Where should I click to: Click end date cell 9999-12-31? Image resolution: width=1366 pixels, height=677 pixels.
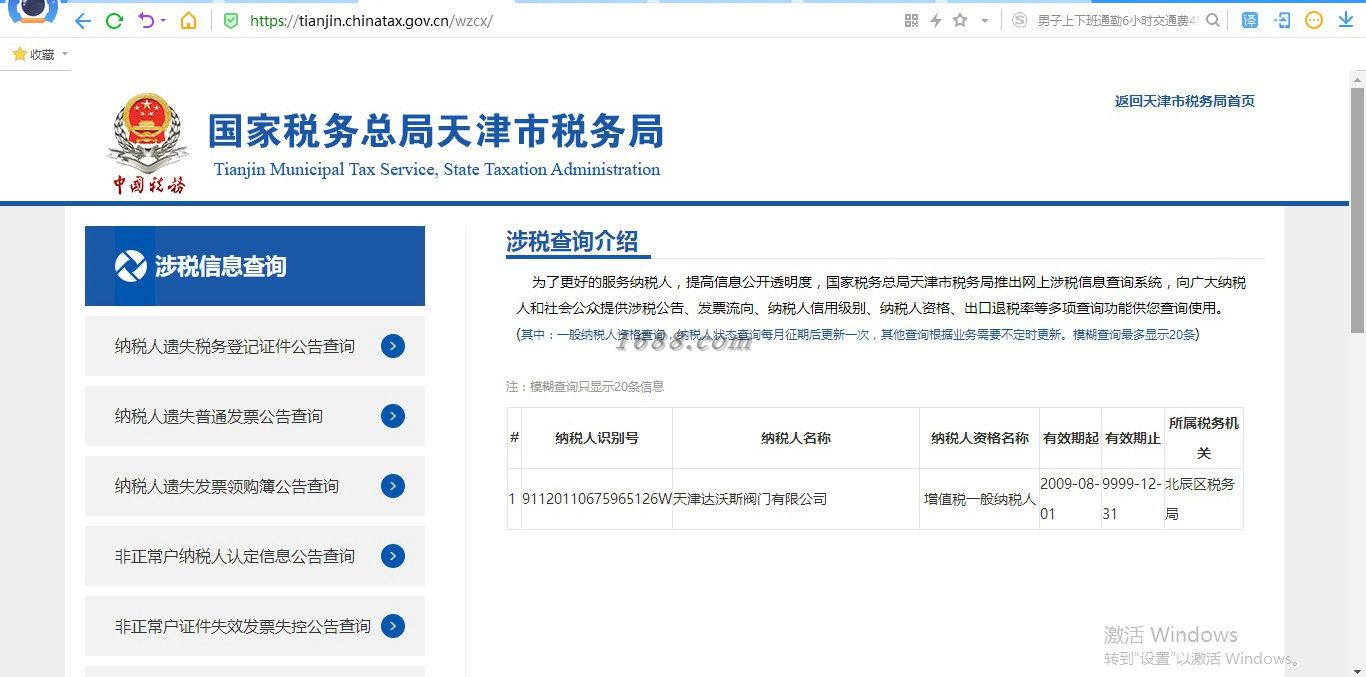pos(1132,498)
